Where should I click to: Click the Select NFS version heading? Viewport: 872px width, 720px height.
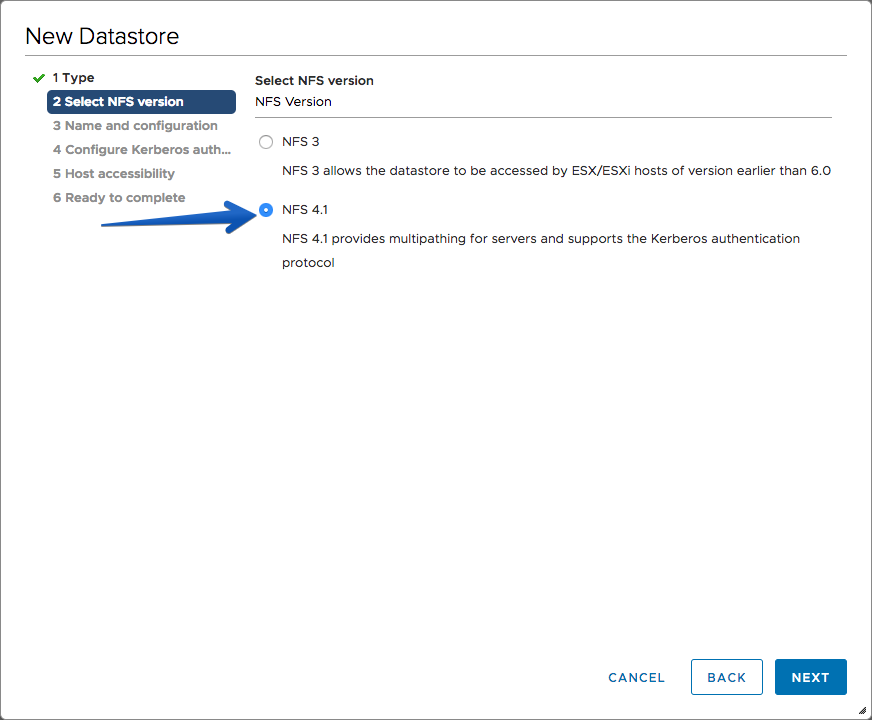pyautogui.click(x=314, y=81)
